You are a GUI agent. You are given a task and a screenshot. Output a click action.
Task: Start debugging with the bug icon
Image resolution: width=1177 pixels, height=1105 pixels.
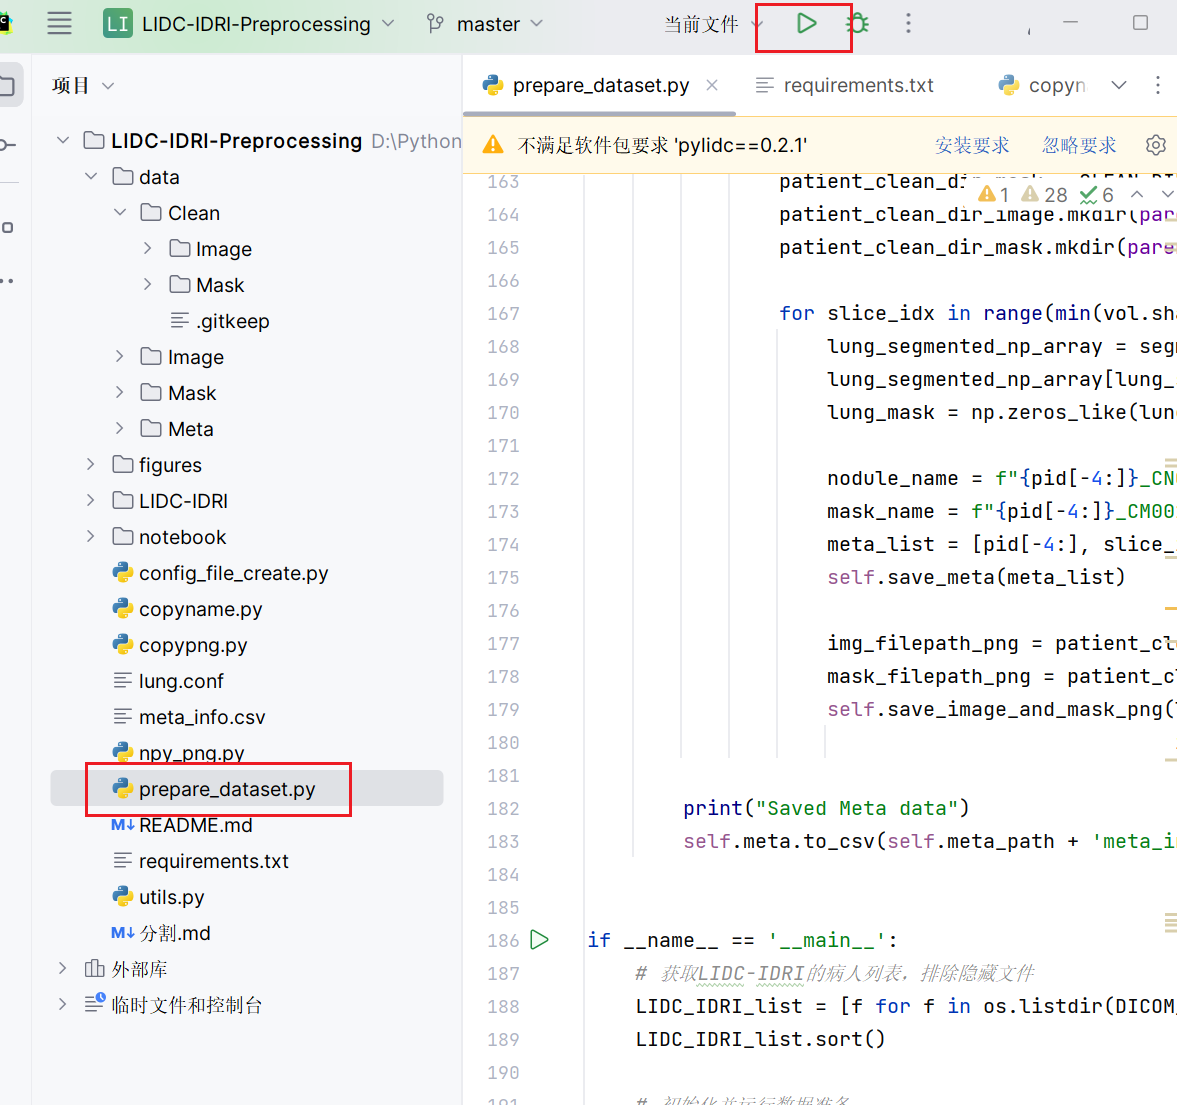pyautogui.click(x=857, y=24)
